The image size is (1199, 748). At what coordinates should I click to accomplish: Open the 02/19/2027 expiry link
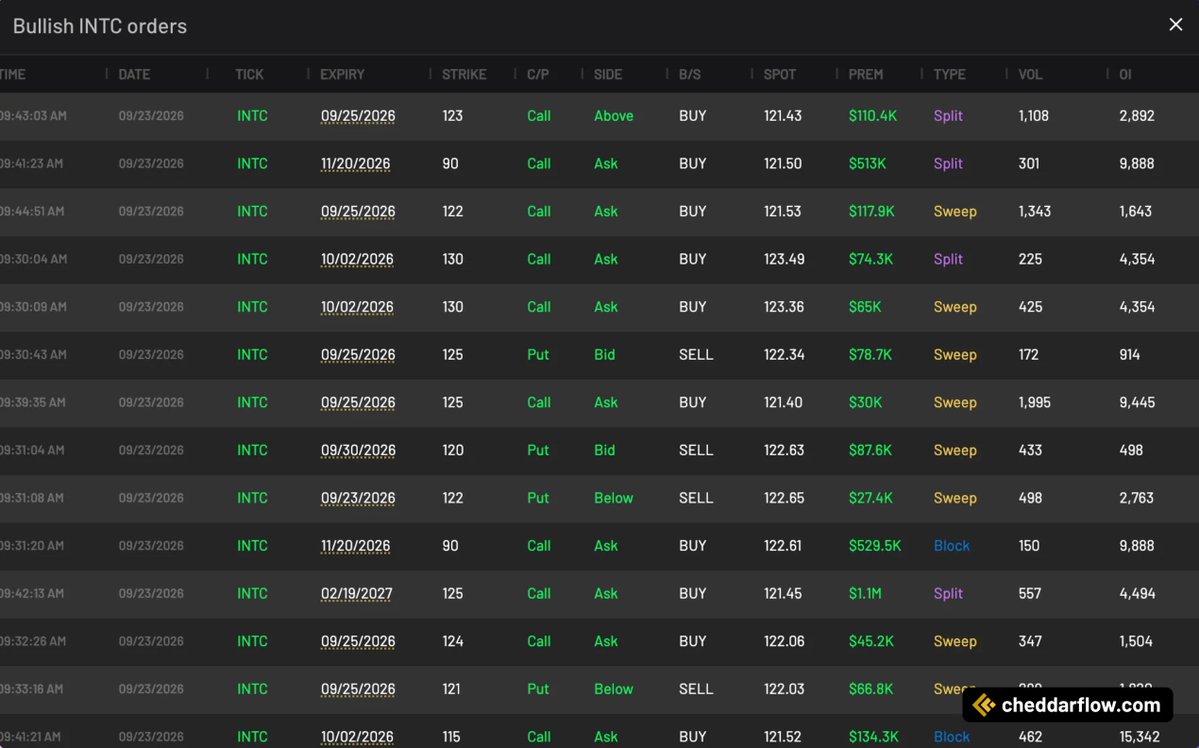tap(356, 594)
